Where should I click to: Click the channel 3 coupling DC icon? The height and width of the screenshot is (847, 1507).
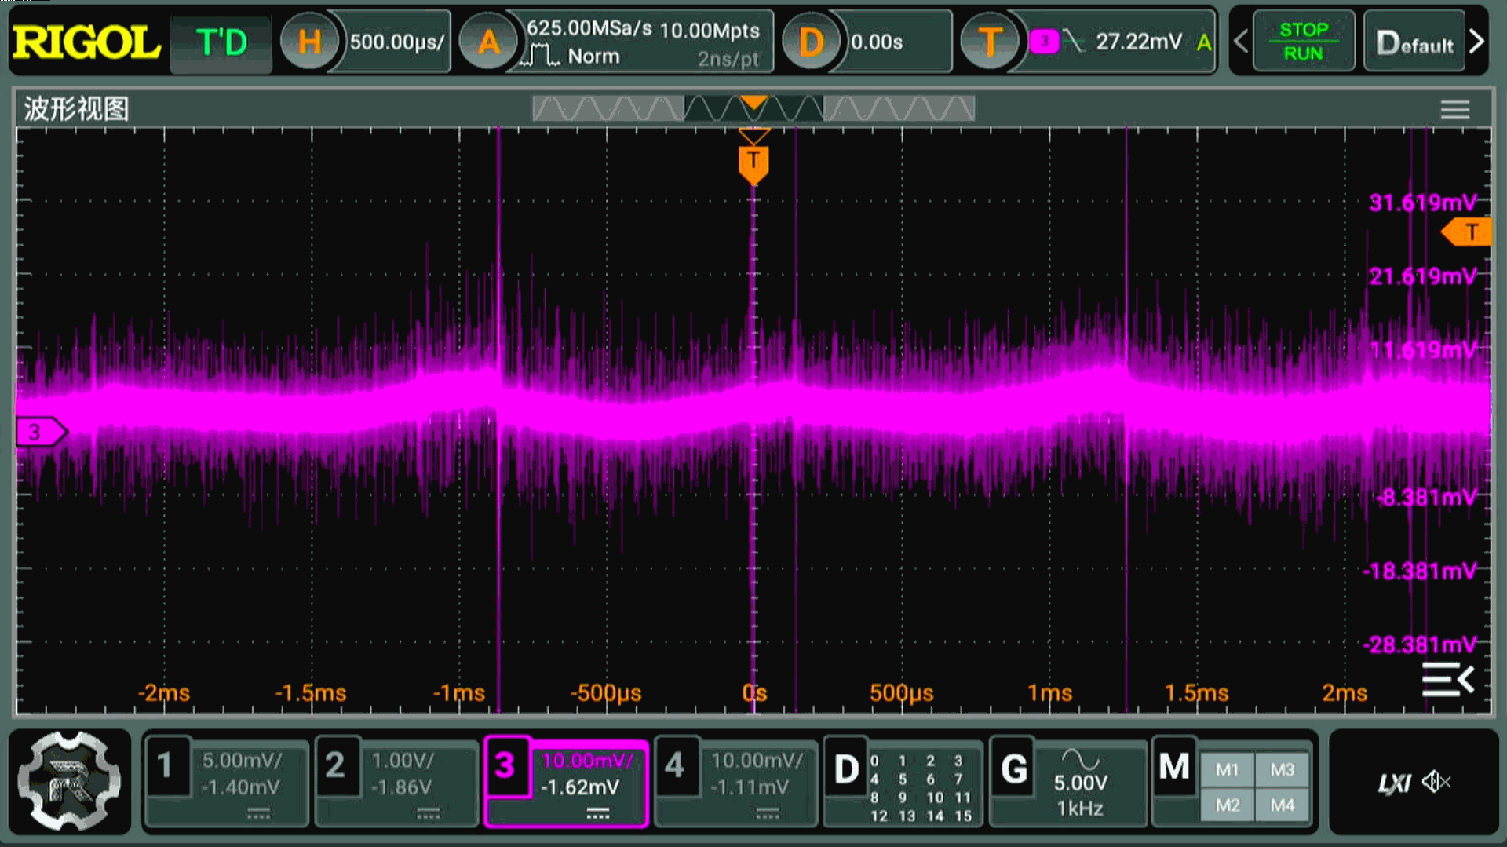(x=598, y=815)
